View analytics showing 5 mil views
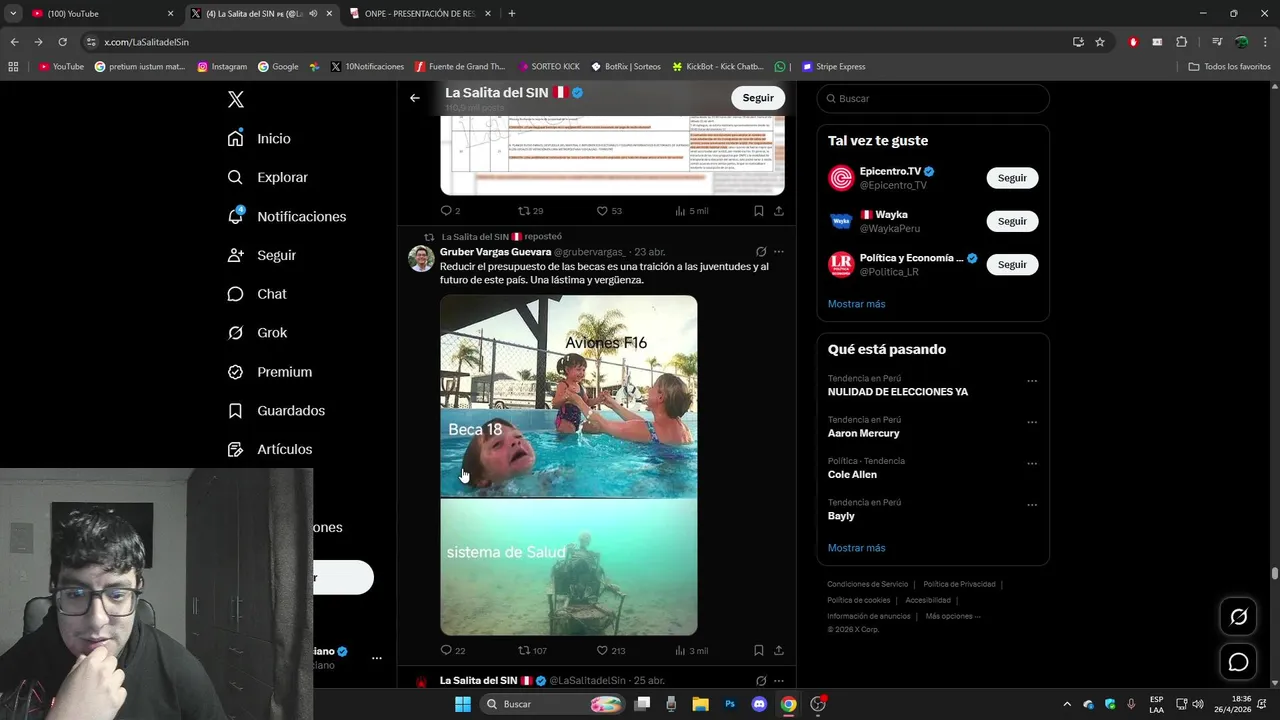The image size is (1280, 720). 691,211
